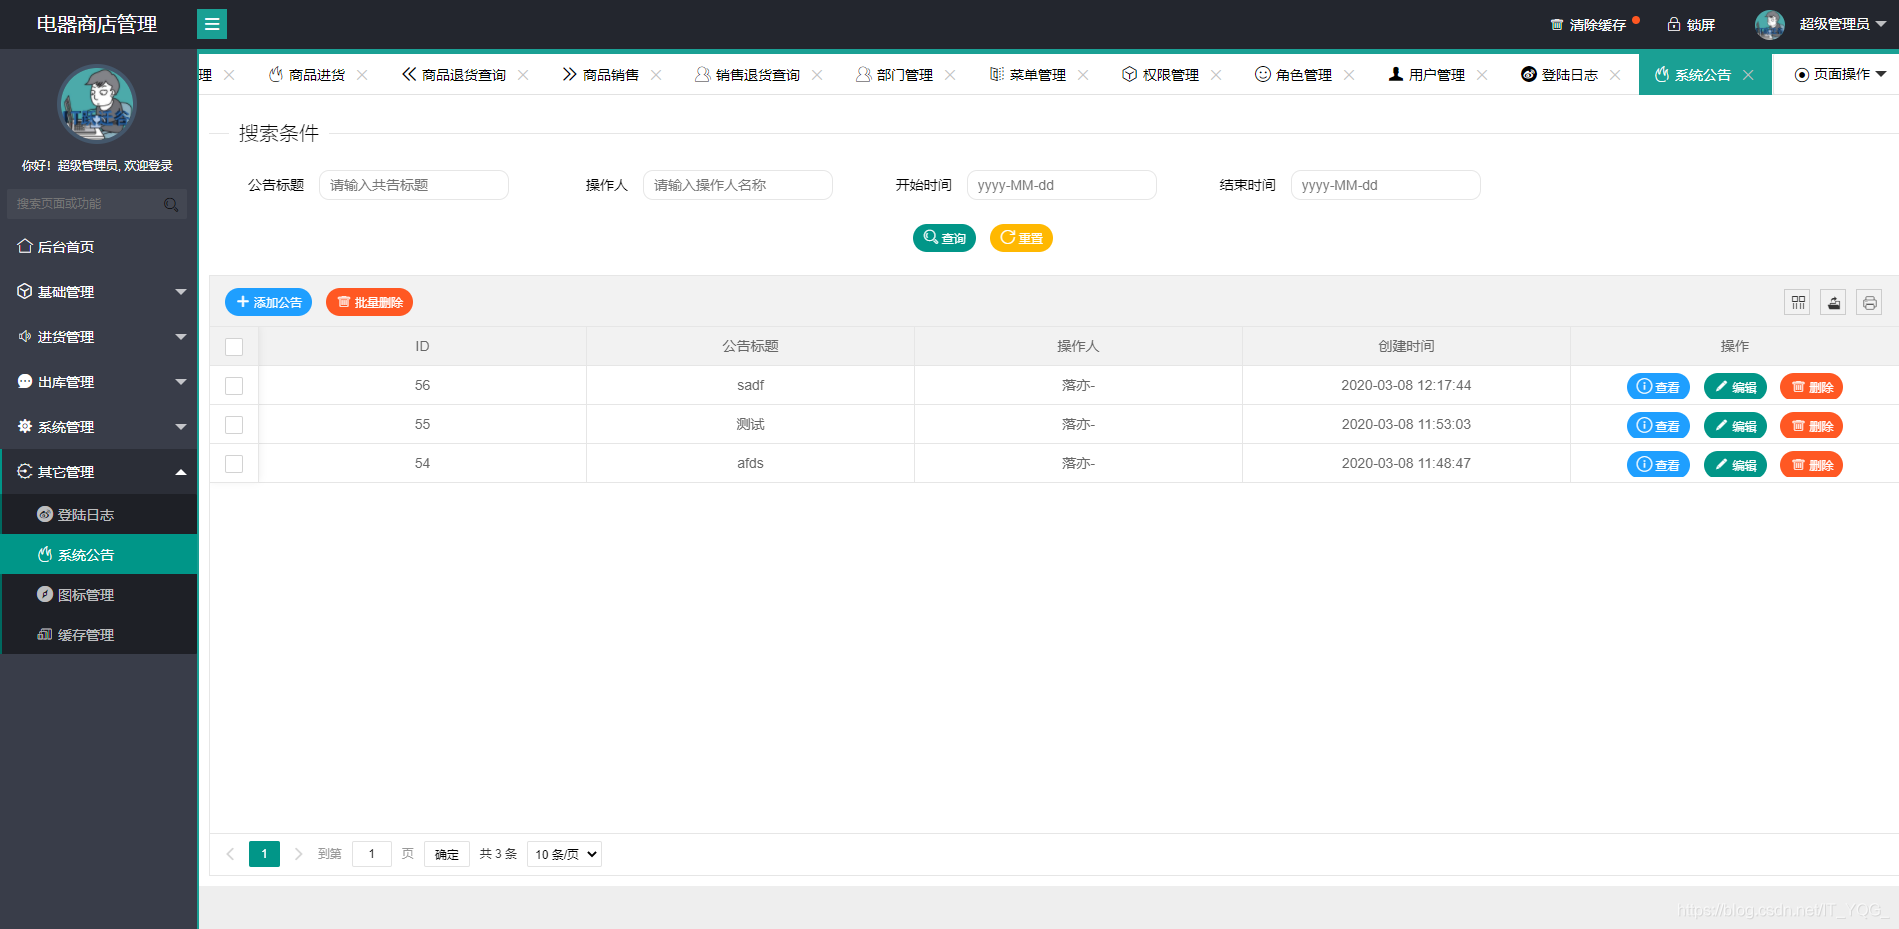Viewport: 1899px width, 929px height.
Task: Select 登陆日志 in the sidebar
Action: point(86,514)
